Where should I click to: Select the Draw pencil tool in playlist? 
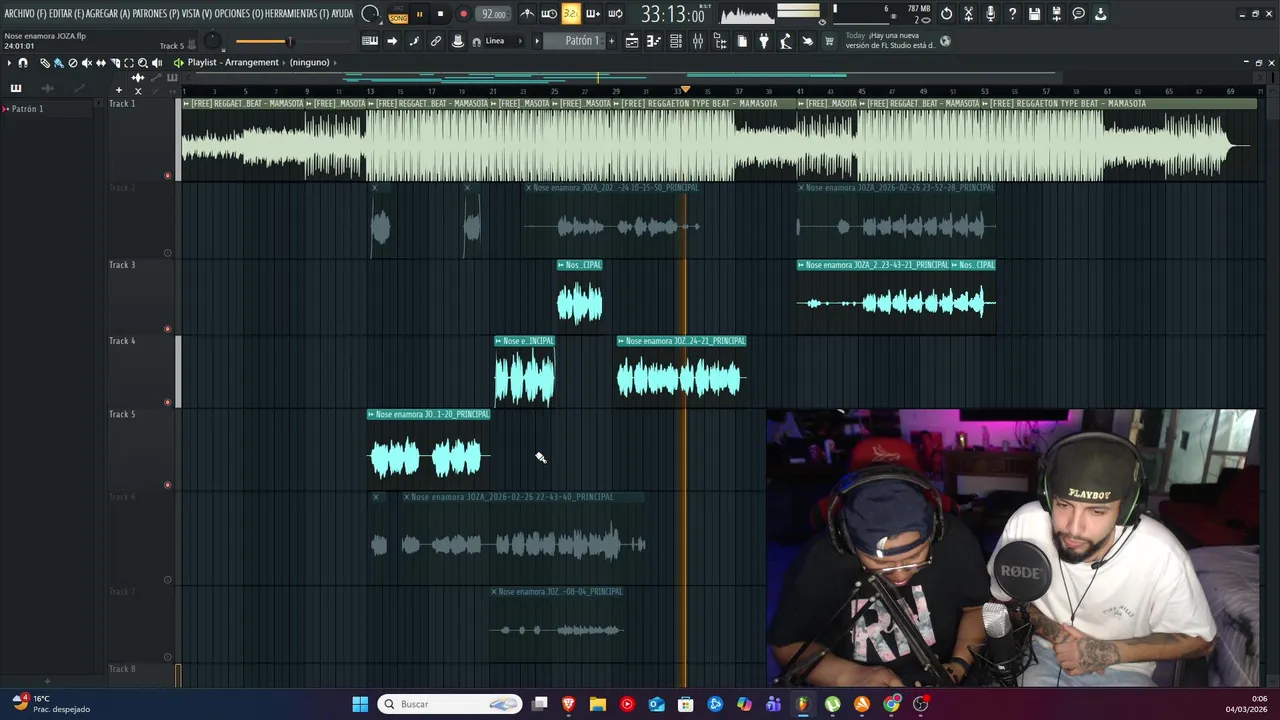coord(45,63)
